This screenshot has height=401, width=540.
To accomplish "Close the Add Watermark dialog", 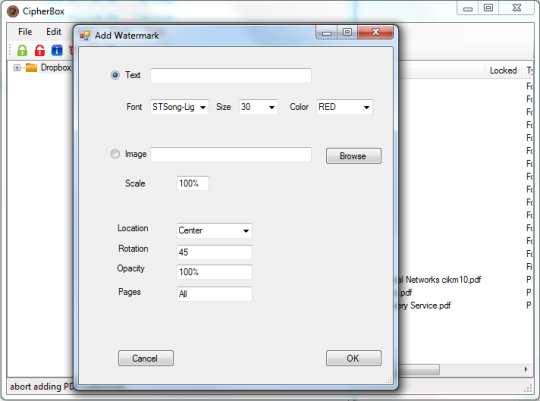I will tap(376, 32).
